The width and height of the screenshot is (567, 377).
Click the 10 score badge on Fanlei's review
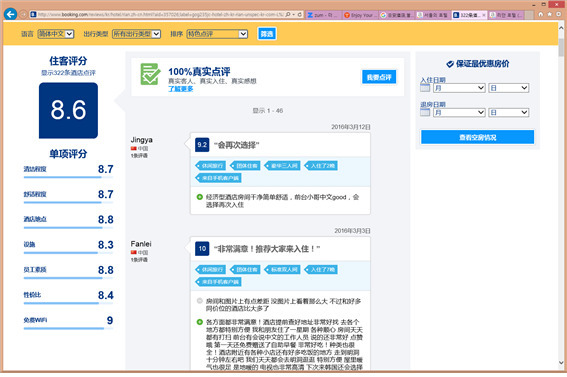coord(202,249)
